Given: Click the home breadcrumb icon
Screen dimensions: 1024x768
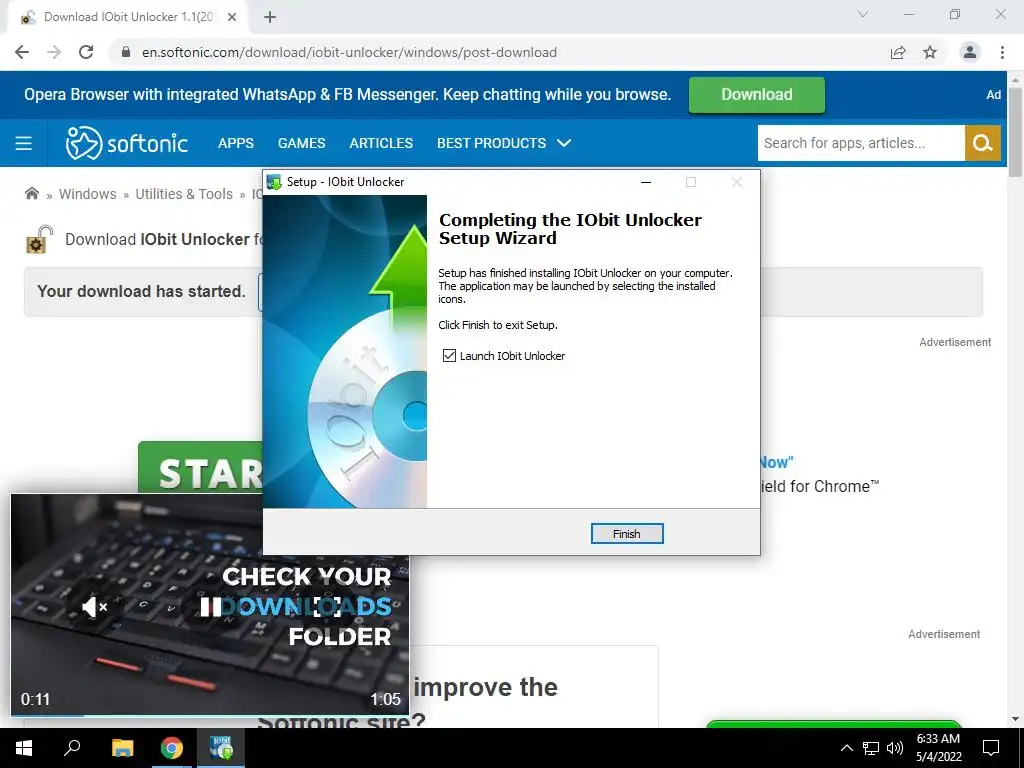Looking at the screenshot, I should pos(31,193).
